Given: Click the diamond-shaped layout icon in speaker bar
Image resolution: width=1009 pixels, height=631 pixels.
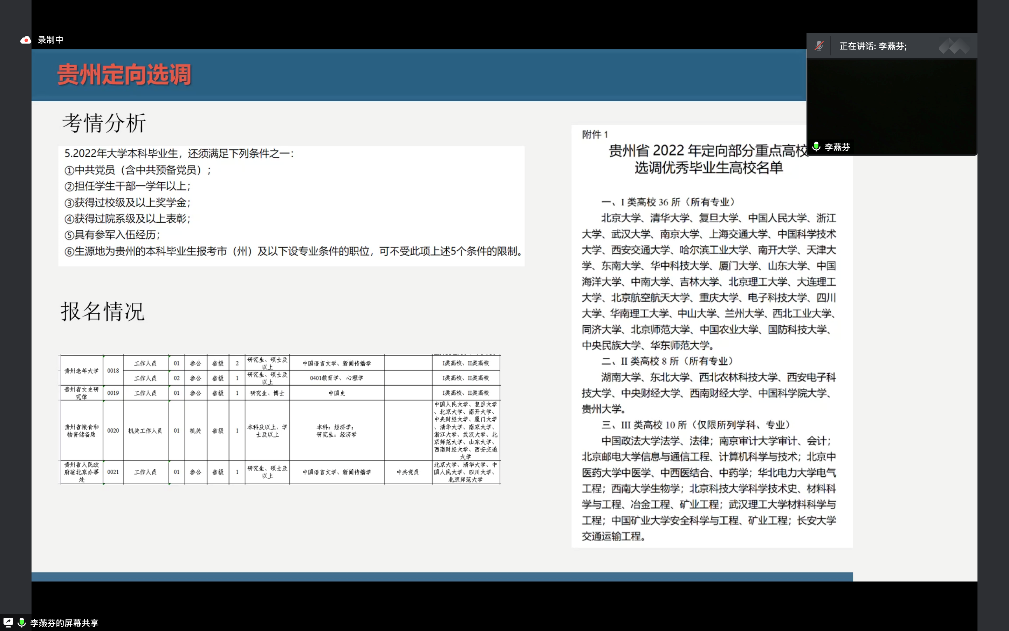Looking at the screenshot, I should pyautogui.click(x=954, y=46).
